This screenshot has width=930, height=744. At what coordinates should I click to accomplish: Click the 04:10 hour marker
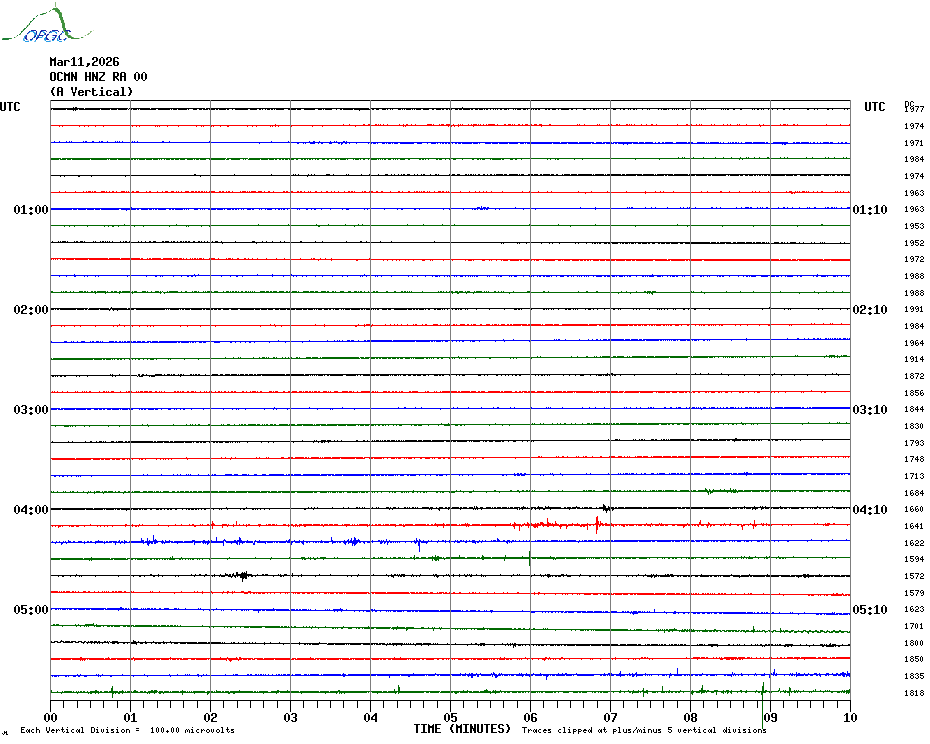pyautogui.click(x=869, y=510)
